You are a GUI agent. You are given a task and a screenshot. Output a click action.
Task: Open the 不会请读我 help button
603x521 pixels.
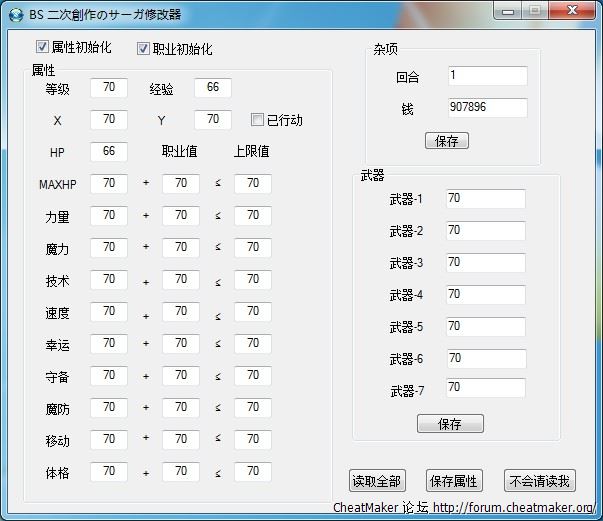[539, 481]
